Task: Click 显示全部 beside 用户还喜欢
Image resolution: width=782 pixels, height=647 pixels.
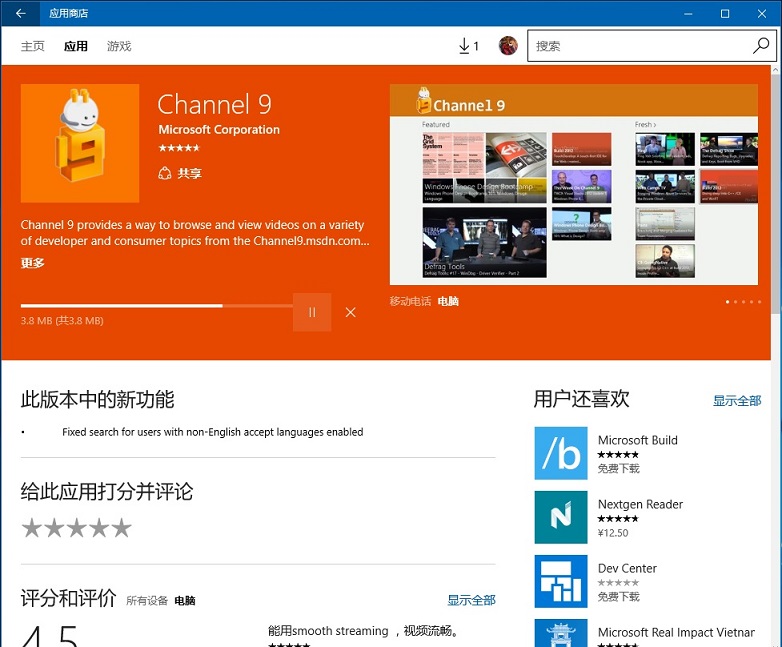Action: pyautogui.click(x=737, y=401)
